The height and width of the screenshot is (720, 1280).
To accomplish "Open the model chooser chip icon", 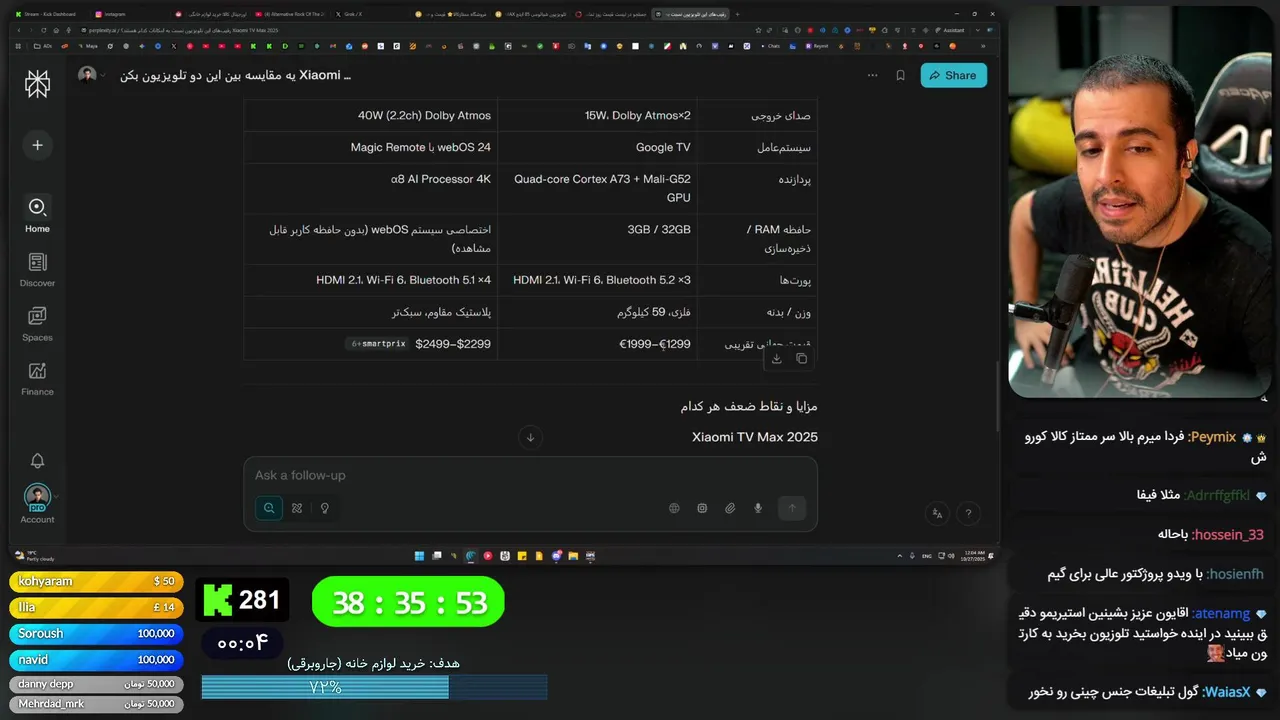I will 702,508.
